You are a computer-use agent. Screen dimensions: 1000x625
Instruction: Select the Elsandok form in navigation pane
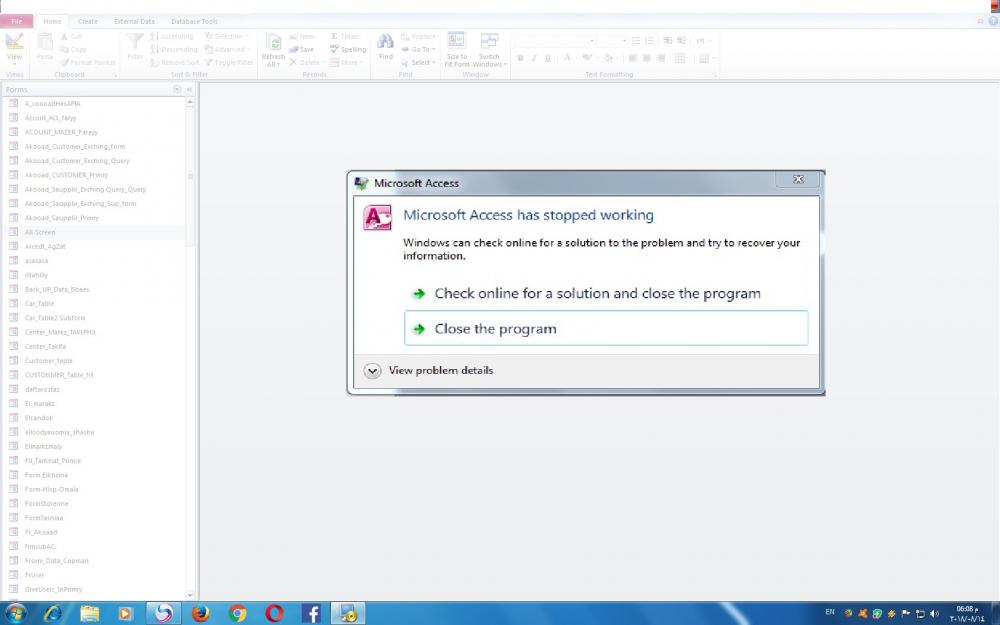94,418
